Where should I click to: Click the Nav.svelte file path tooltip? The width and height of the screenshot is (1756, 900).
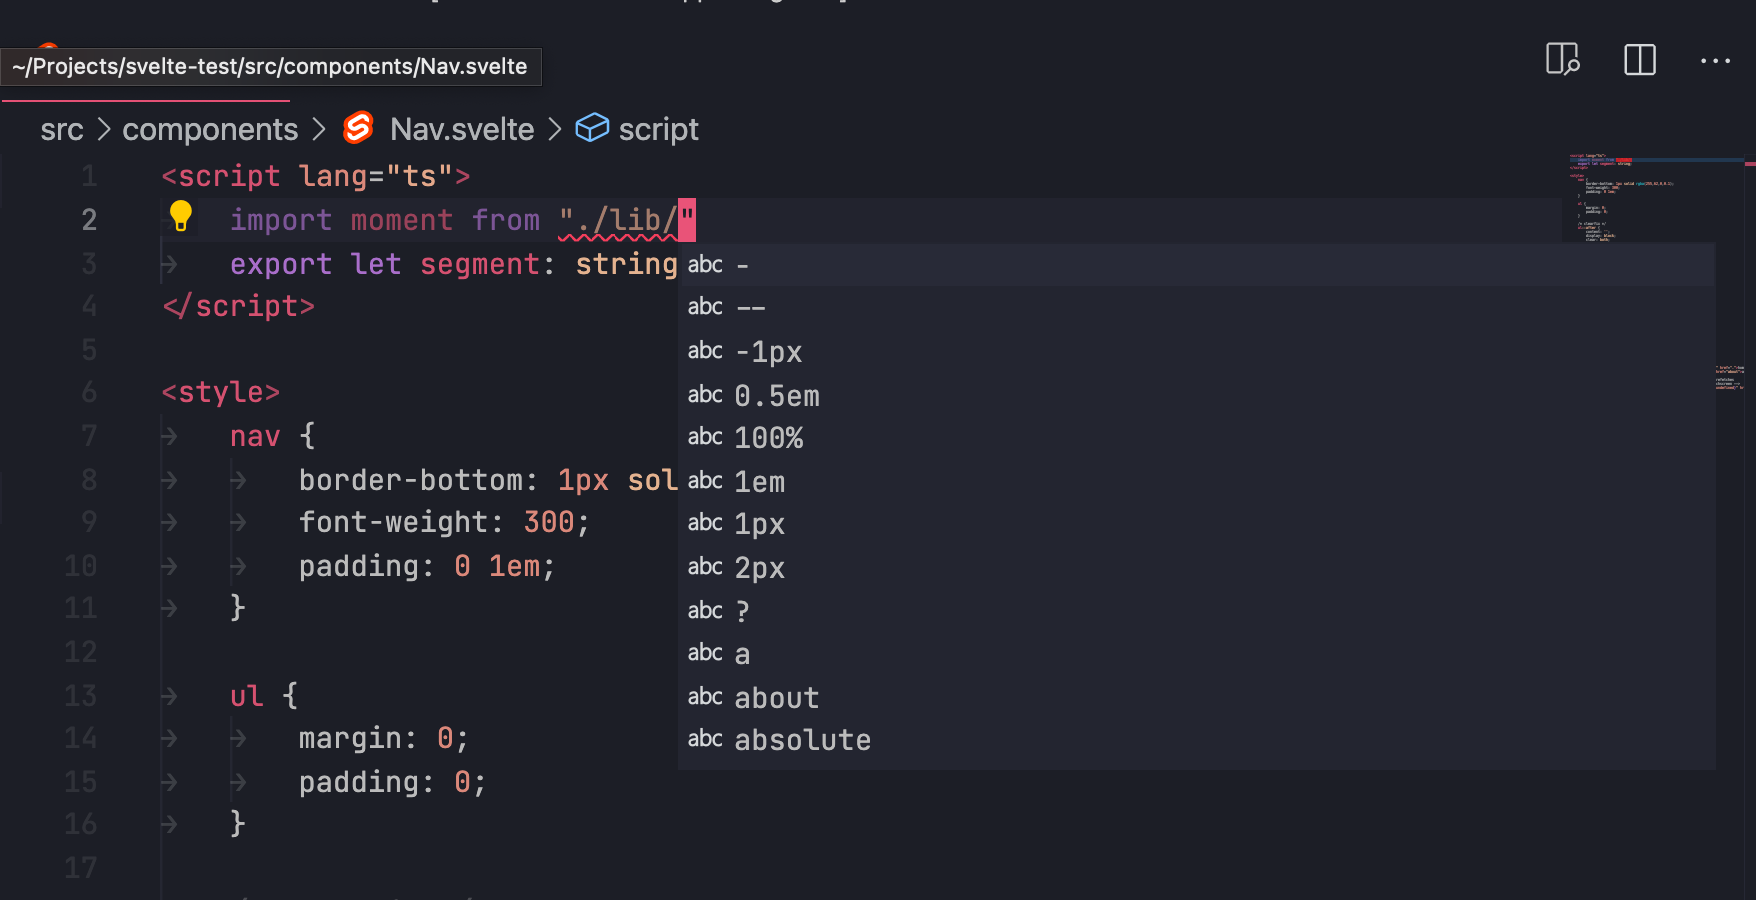(270, 66)
